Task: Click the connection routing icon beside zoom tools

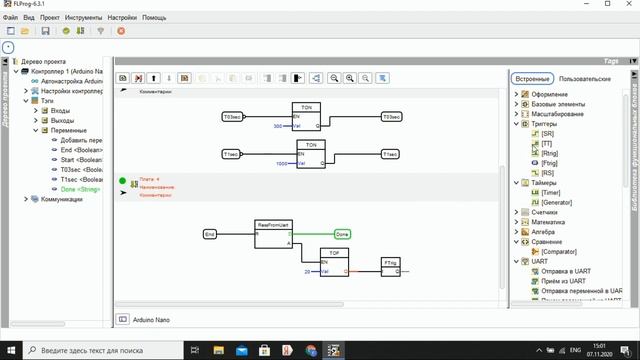Action: [x=316, y=78]
